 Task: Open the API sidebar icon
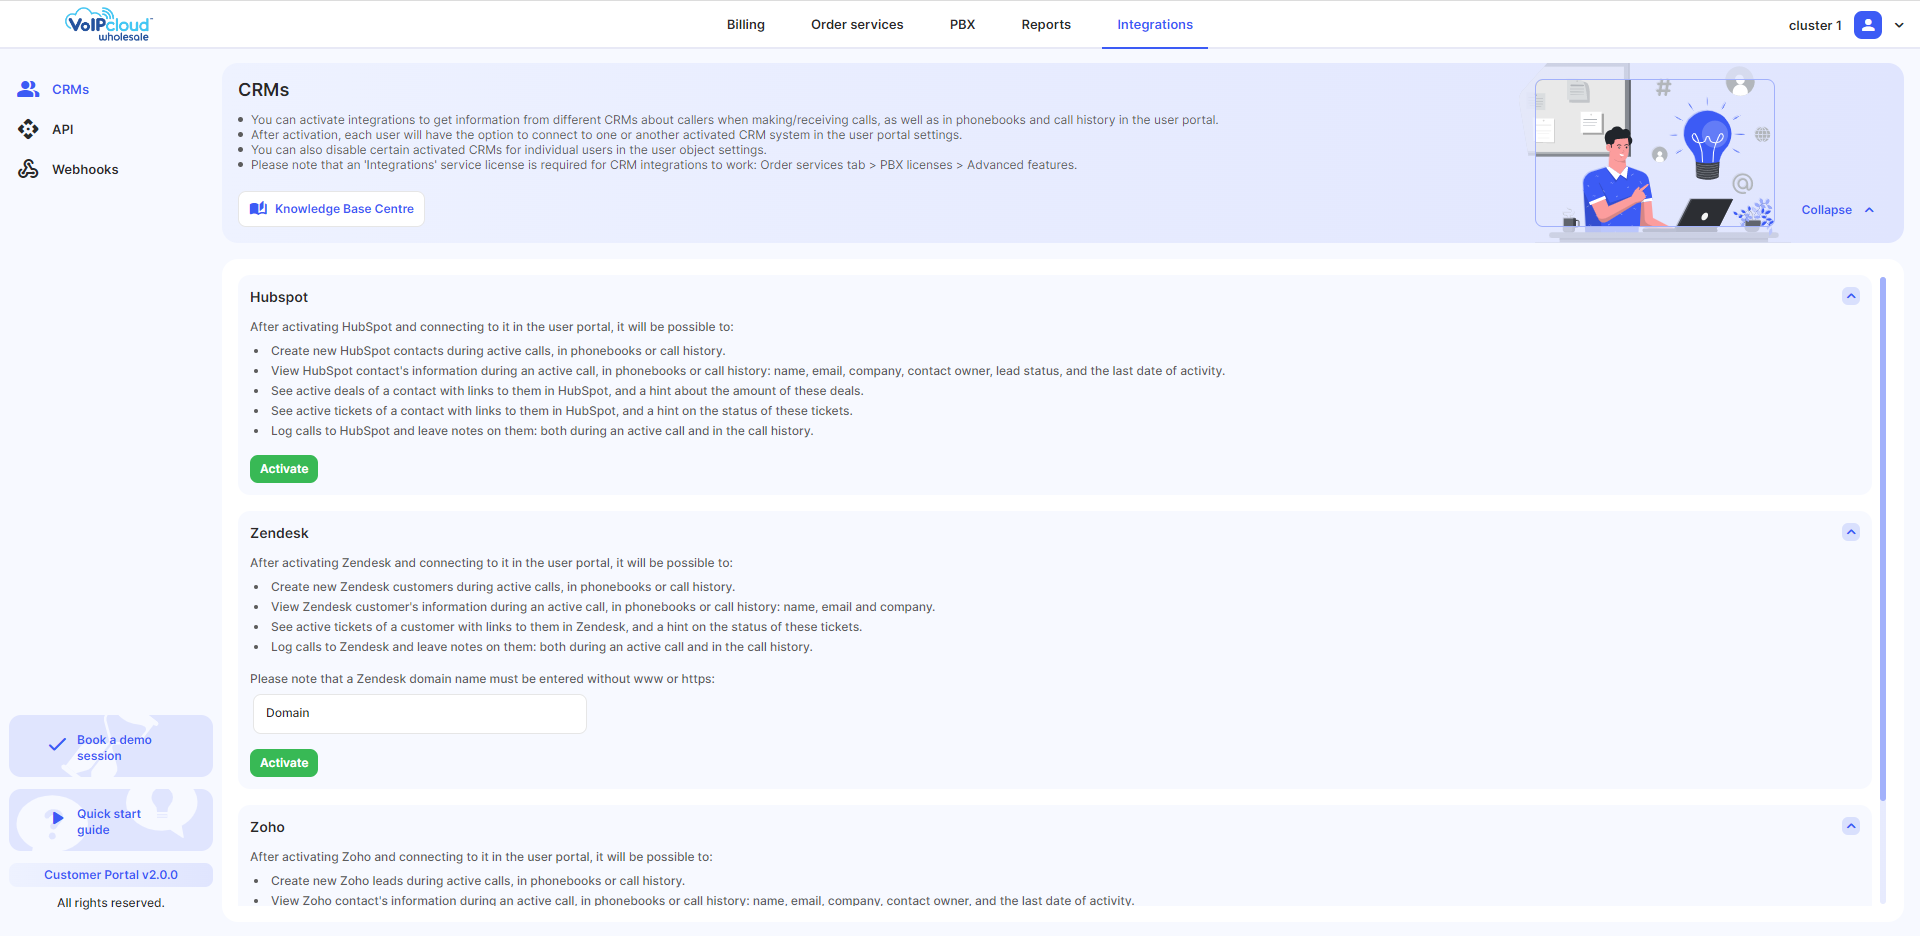28,129
